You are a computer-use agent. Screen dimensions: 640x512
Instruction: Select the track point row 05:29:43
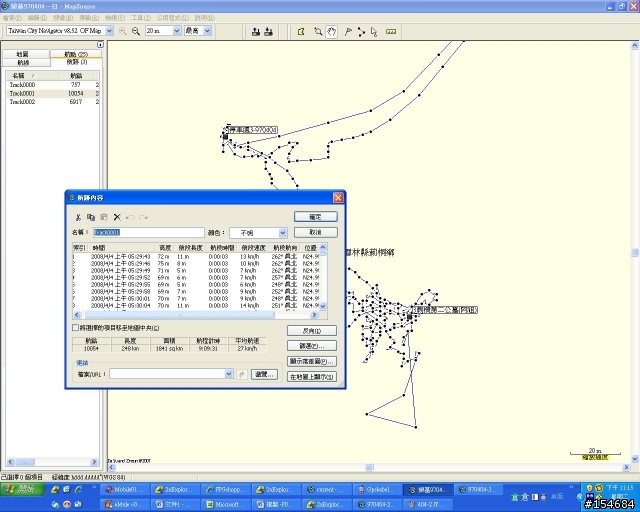196,256
